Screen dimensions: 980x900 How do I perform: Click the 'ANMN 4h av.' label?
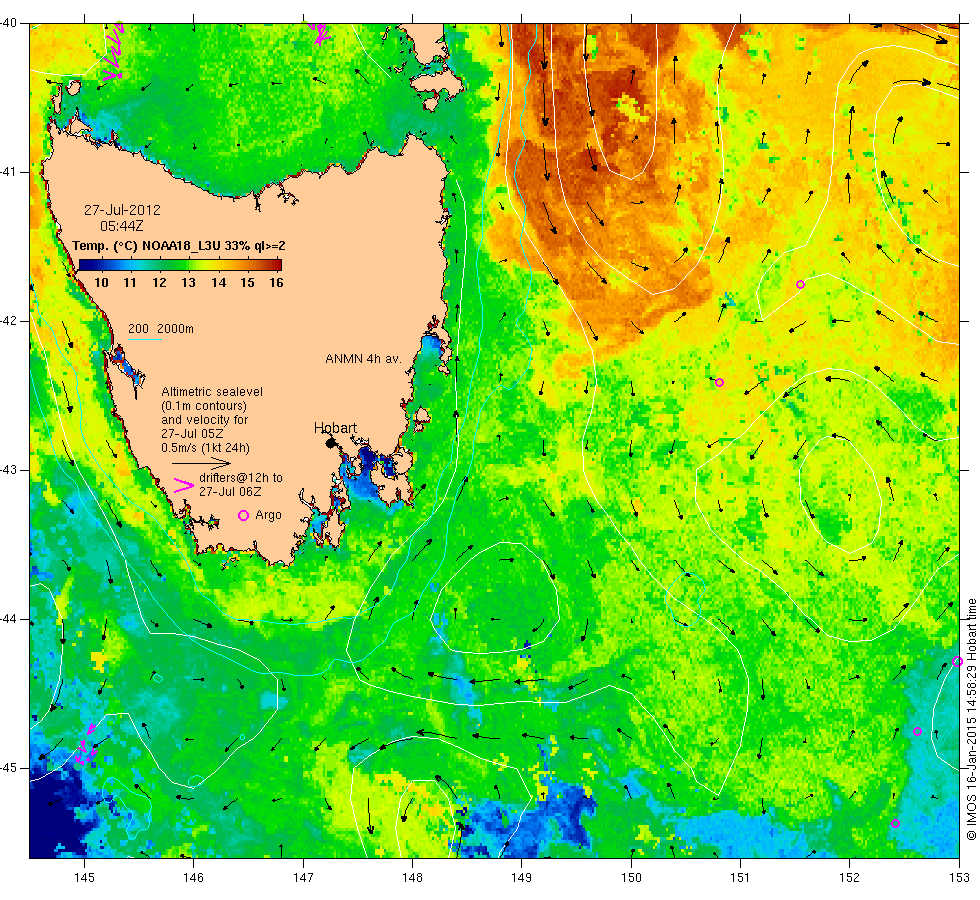coord(363,359)
